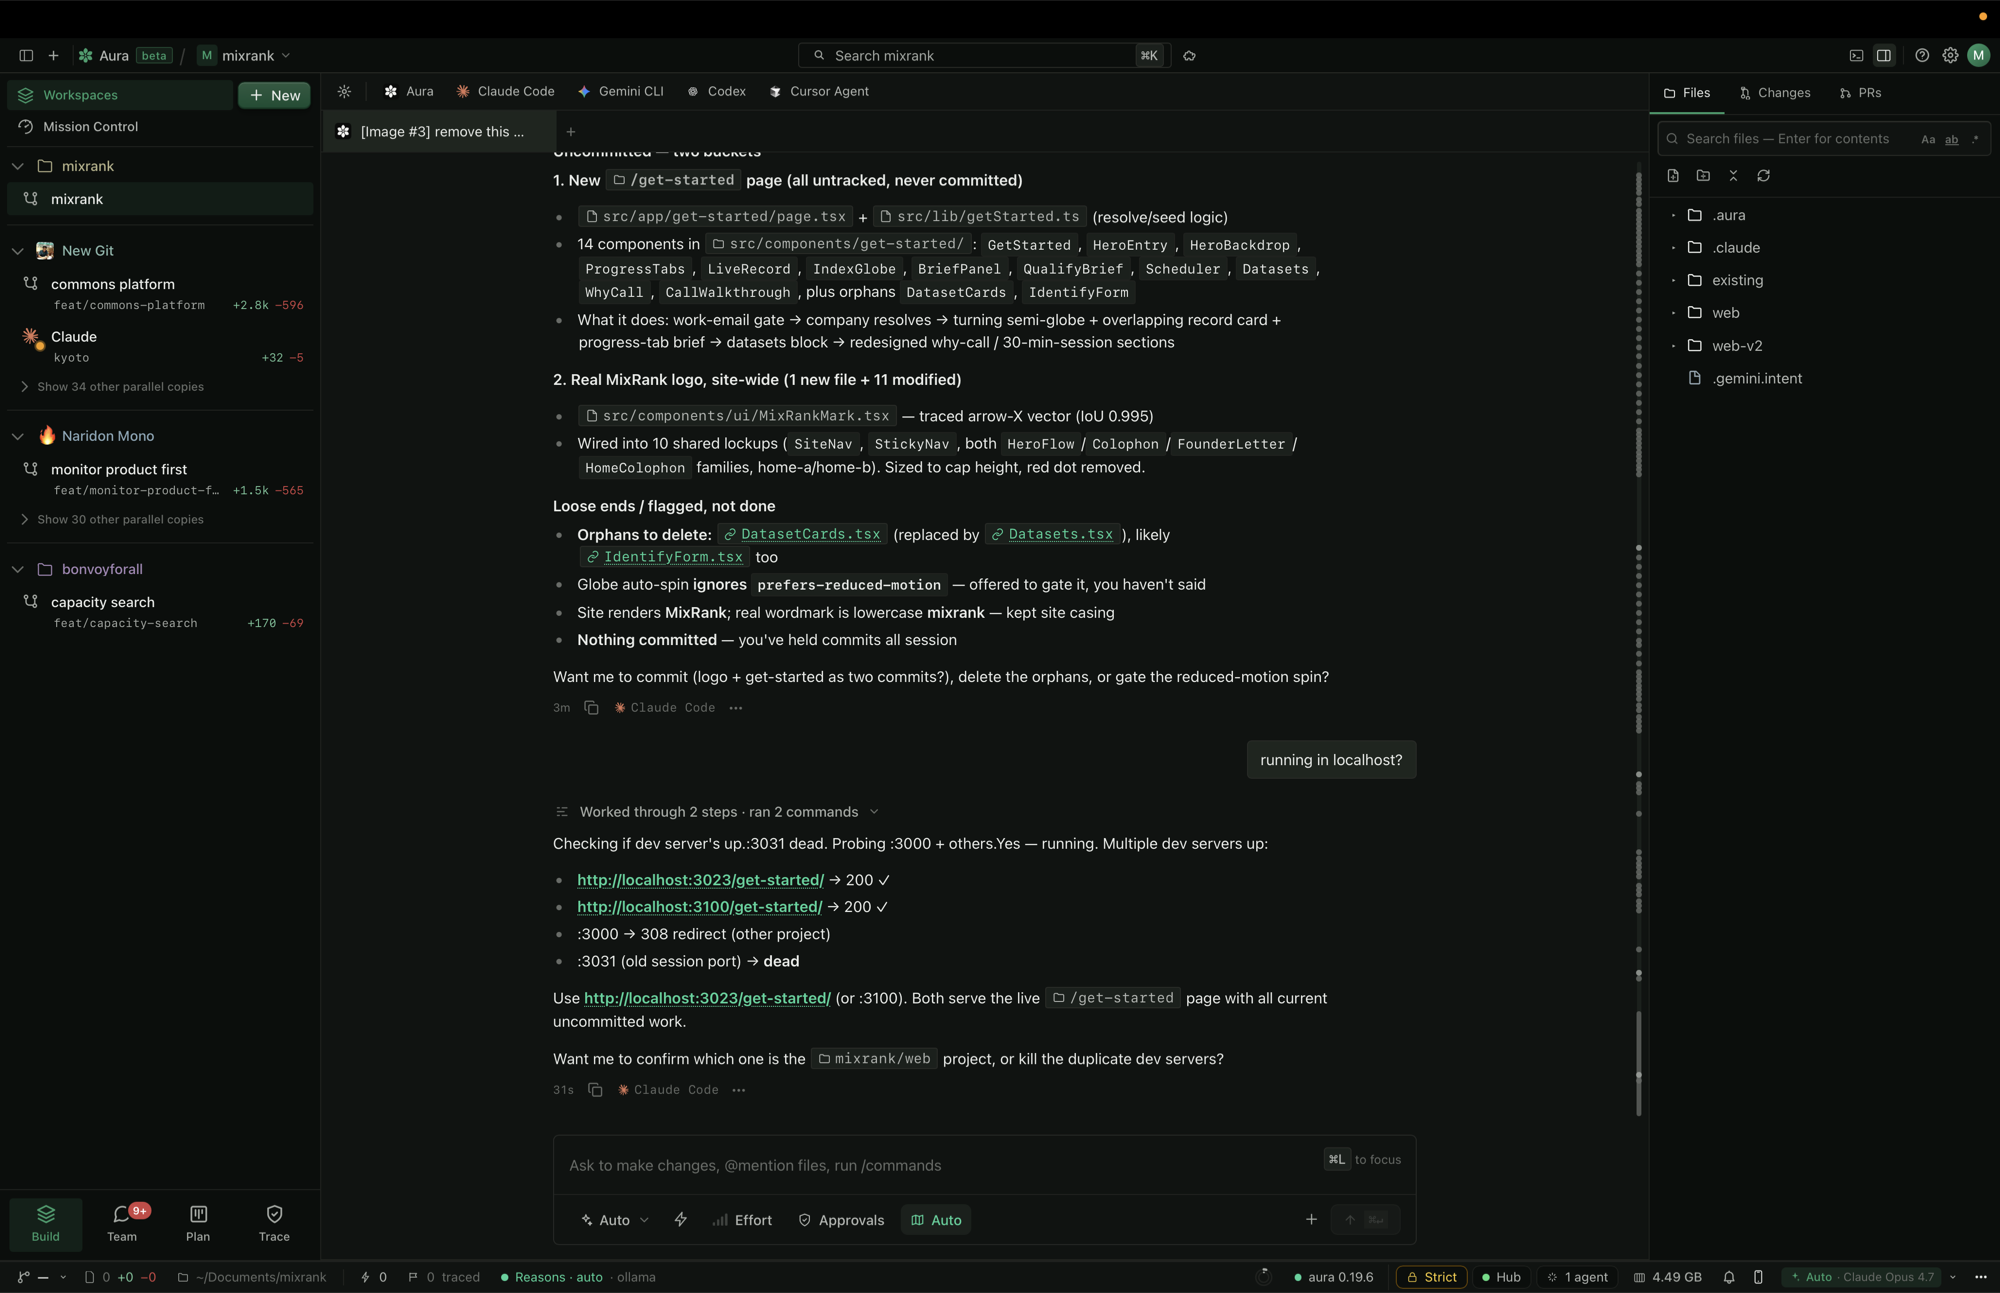Open the terminal panel icon in top bar
This screenshot has height=1293, width=2000.
coord(1856,56)
